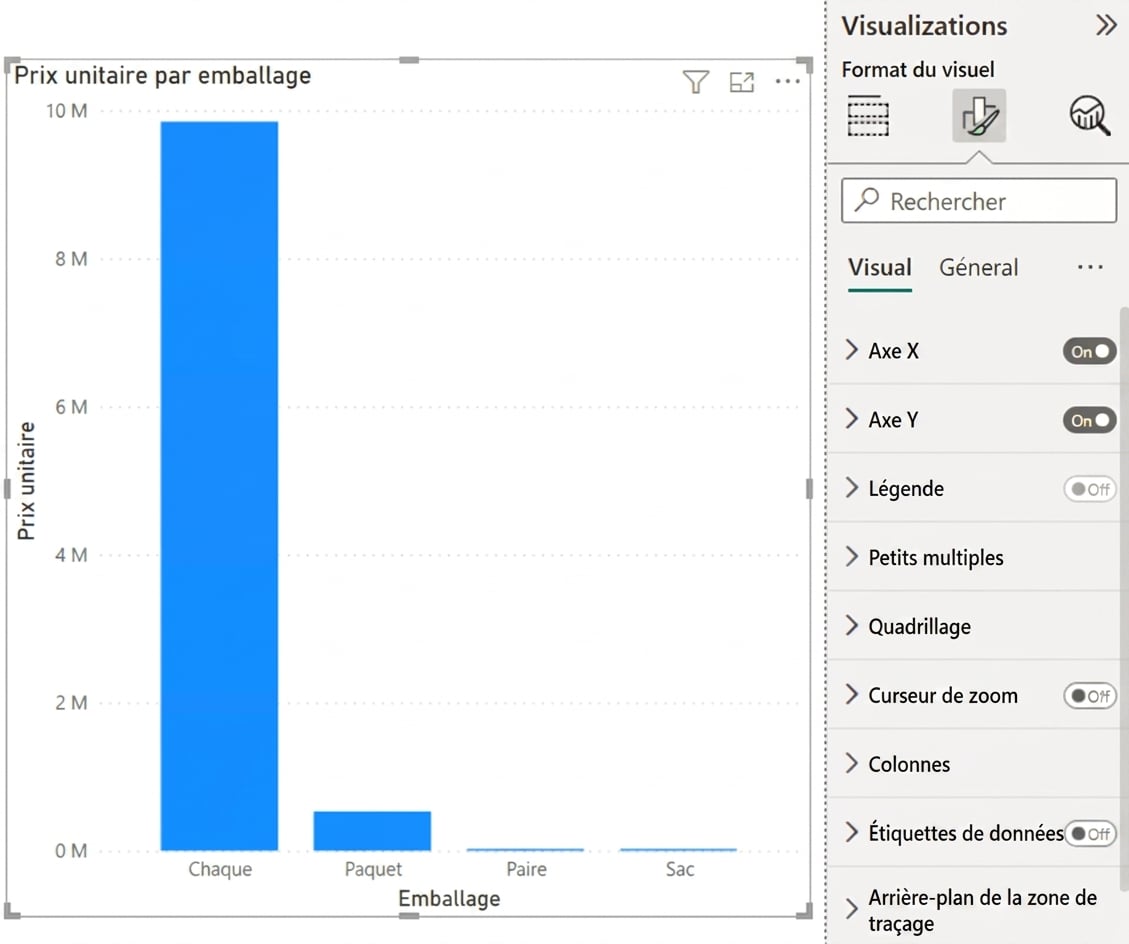The width and height of the screenshot is (1129, 944).
Task: Click the search magnifier icon in Rechercher box
Action: click(867, 199)
